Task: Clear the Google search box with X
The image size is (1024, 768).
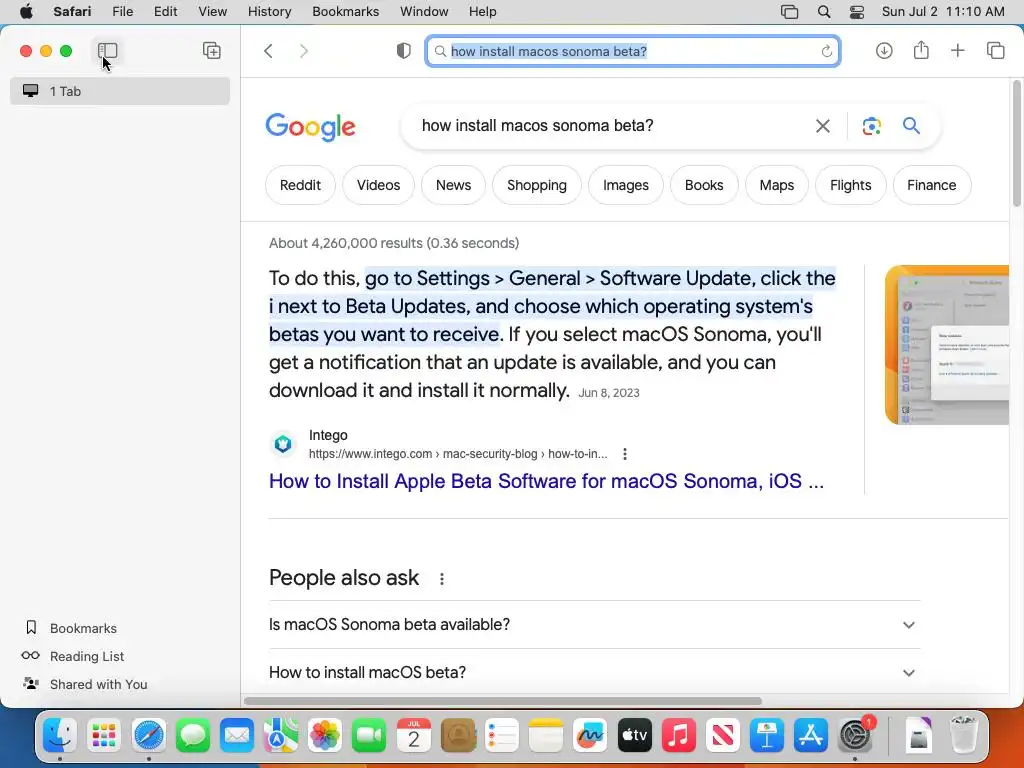Action: (x=823, y=126)
